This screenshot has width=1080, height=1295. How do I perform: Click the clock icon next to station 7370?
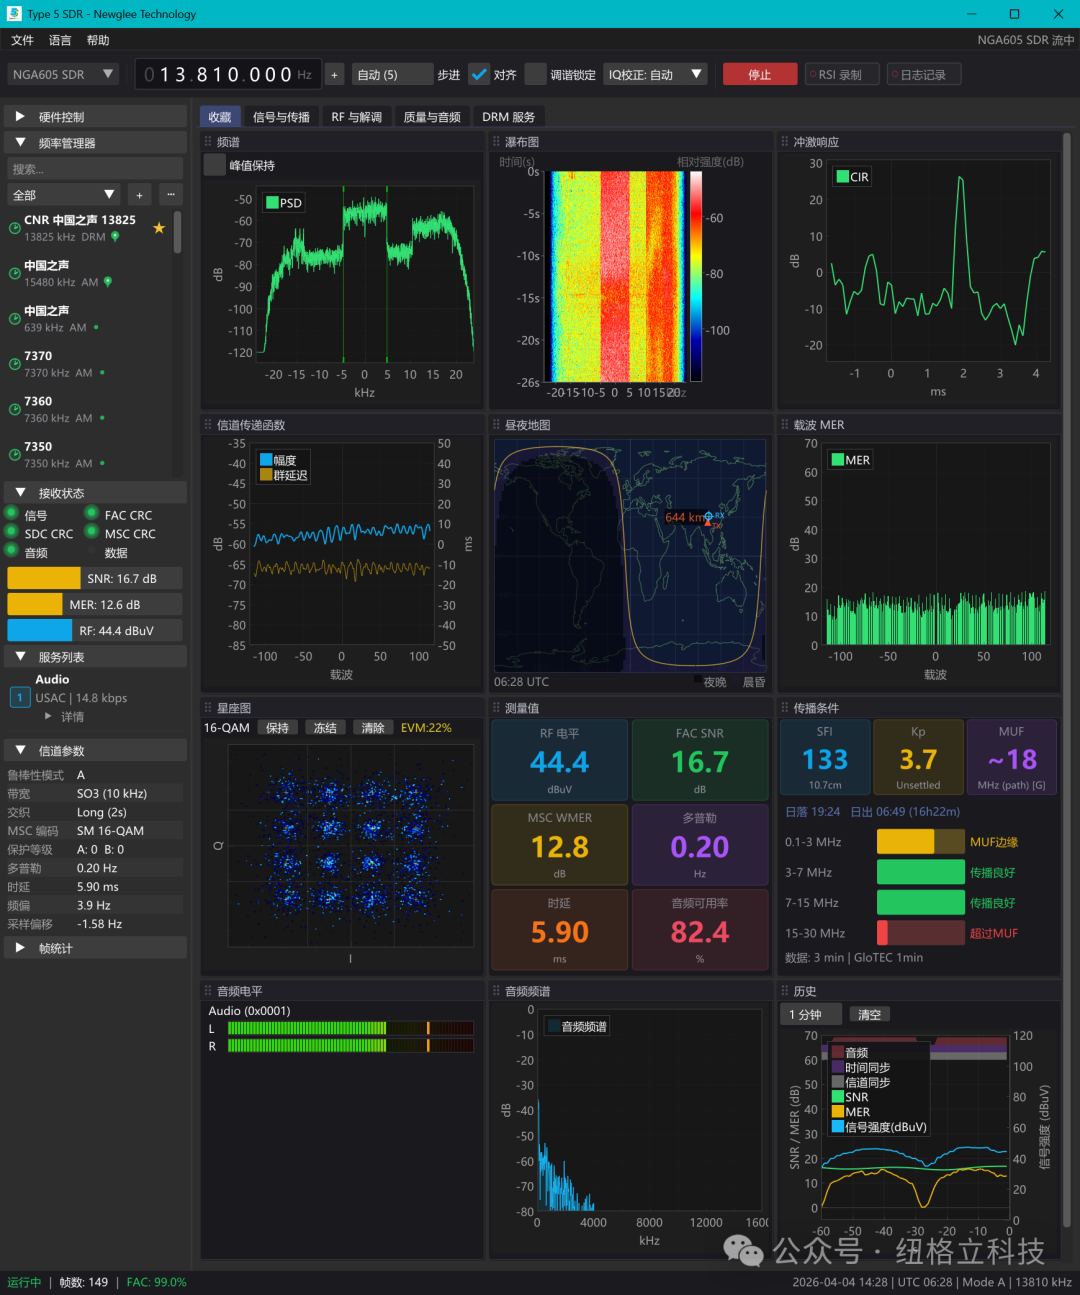point(15,365)
